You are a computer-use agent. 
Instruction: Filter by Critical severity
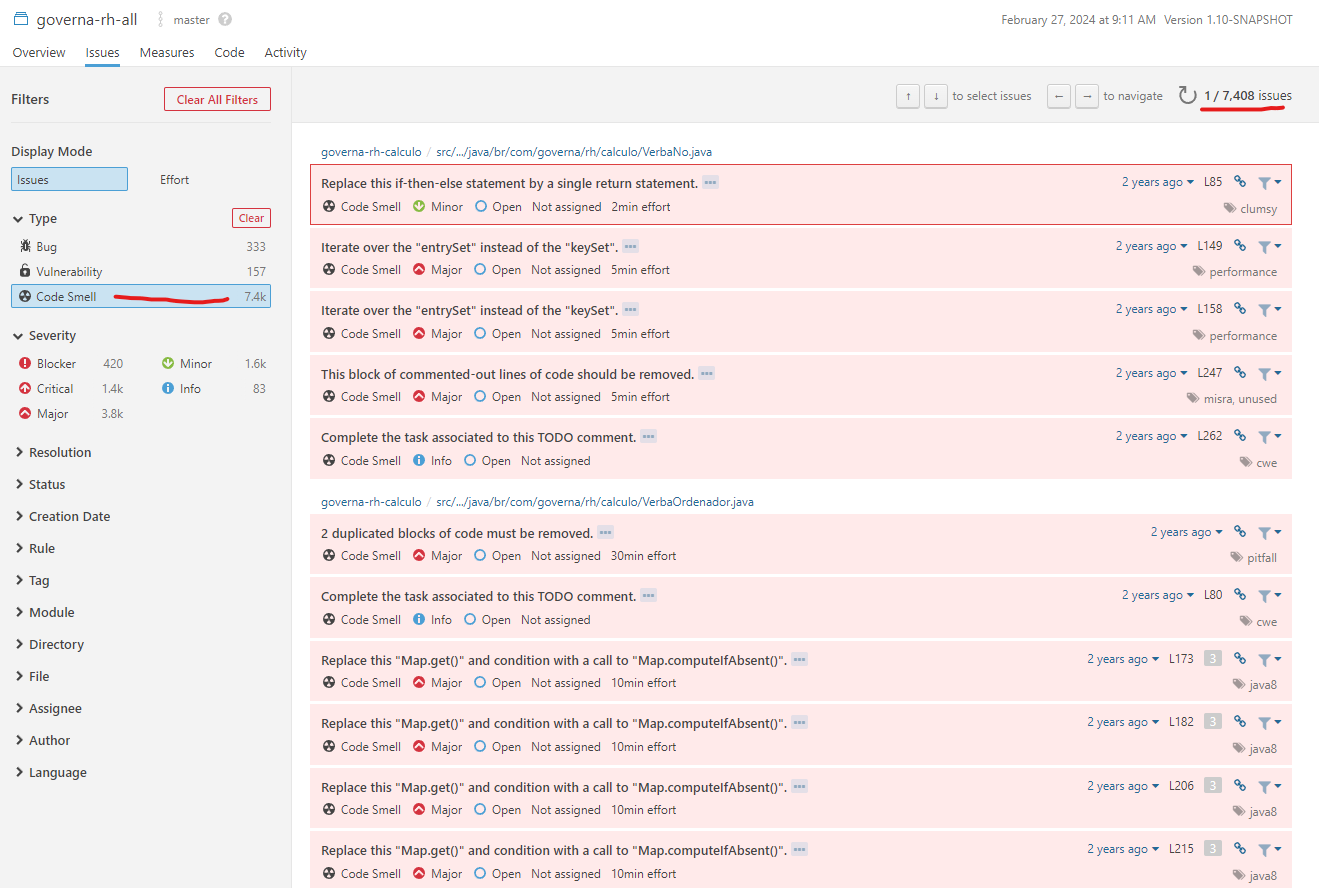71,389
